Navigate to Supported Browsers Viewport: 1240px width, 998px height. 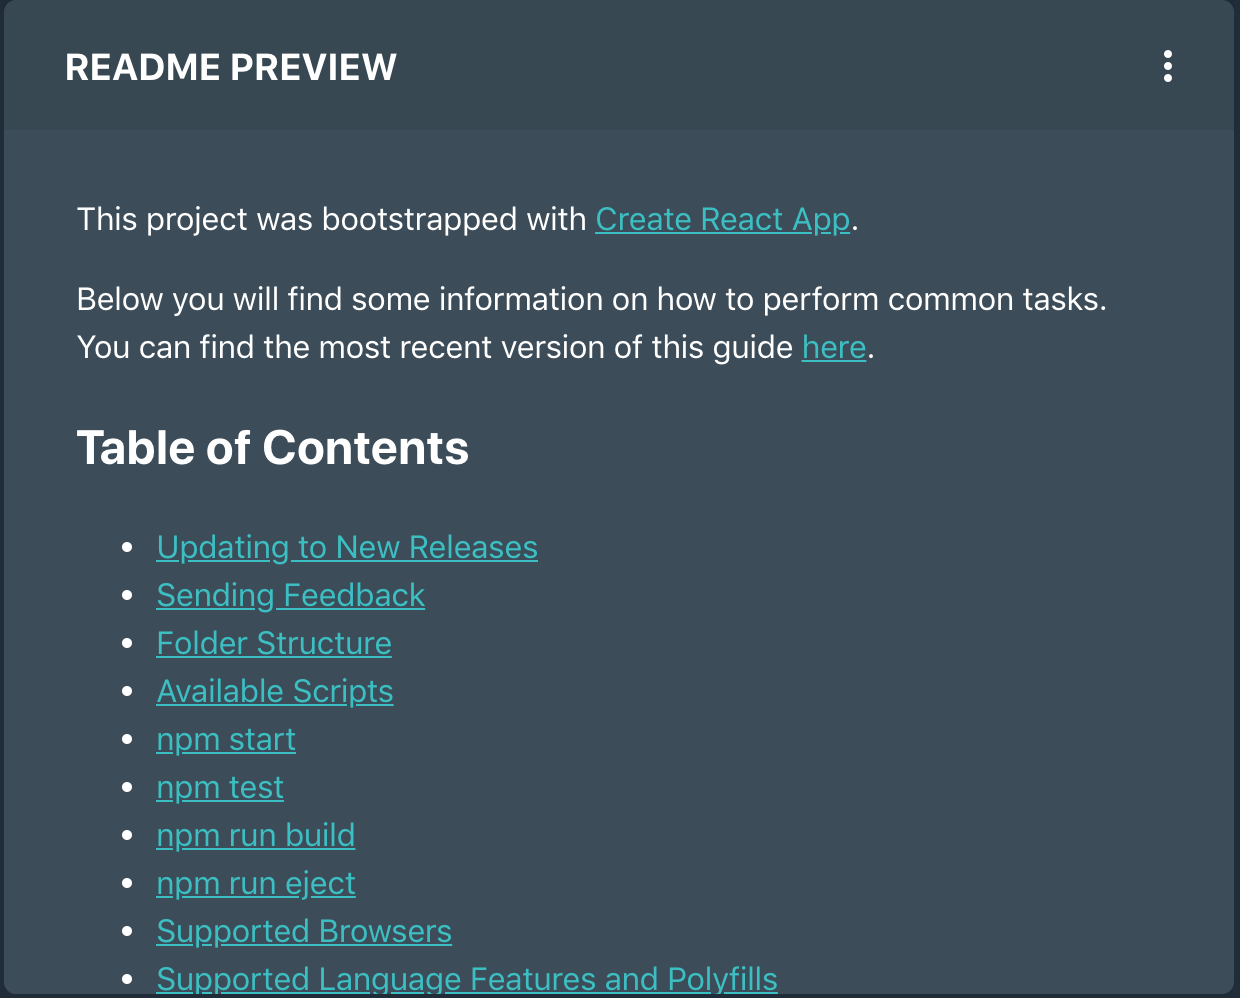click(304, 931)
